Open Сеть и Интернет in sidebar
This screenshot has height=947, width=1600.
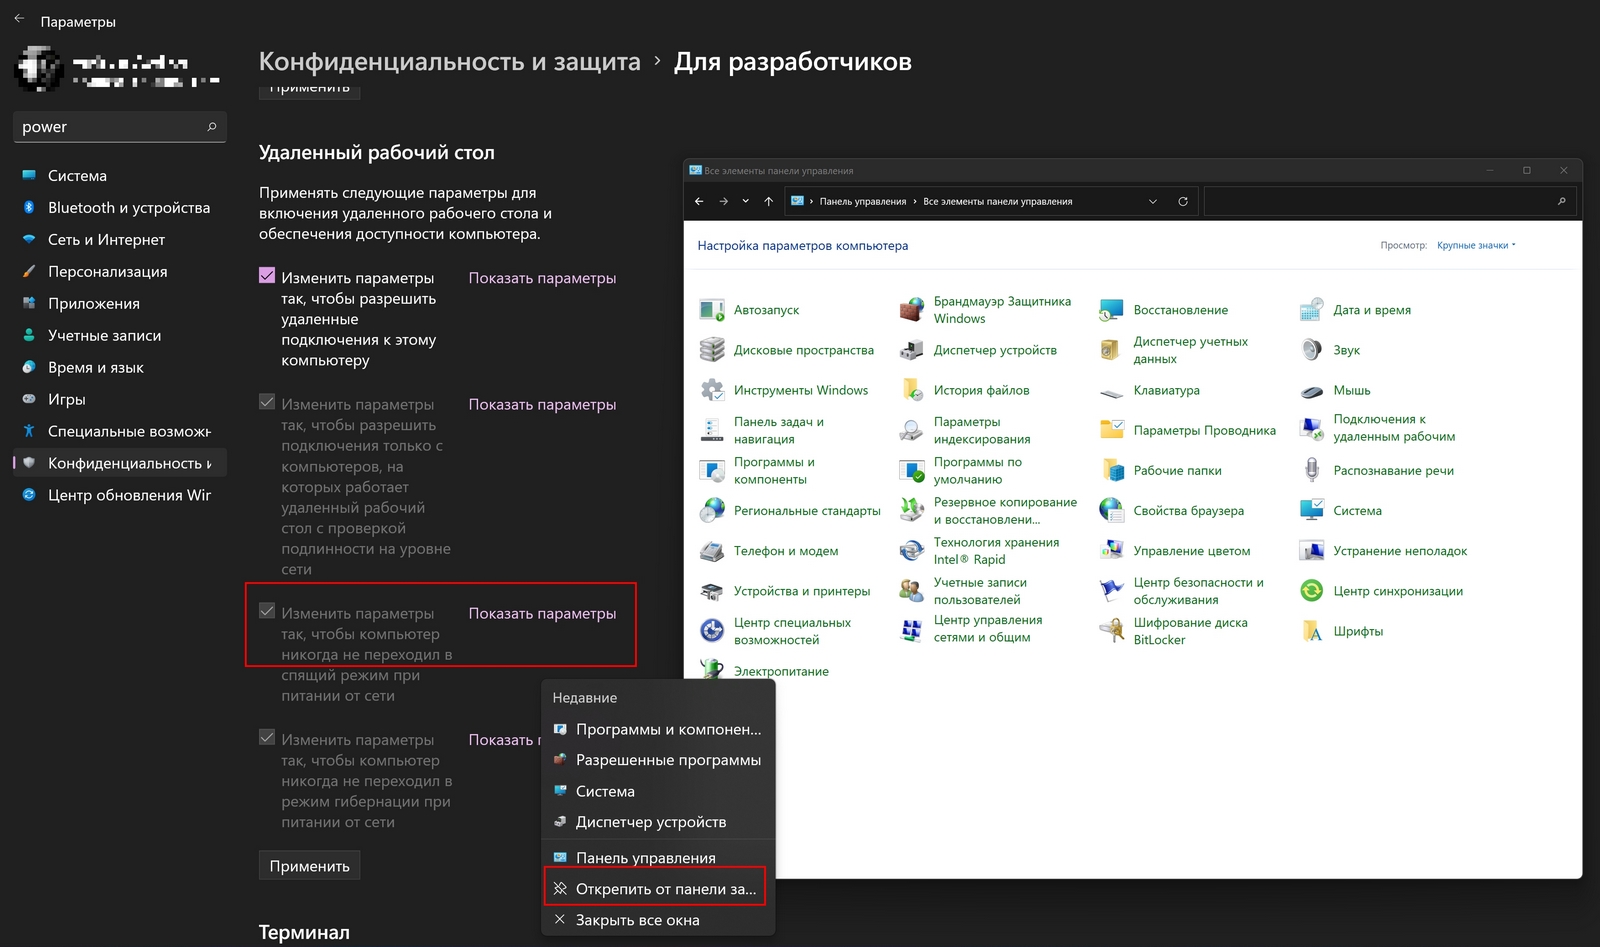pyautogui.click(x=119, y=240)
